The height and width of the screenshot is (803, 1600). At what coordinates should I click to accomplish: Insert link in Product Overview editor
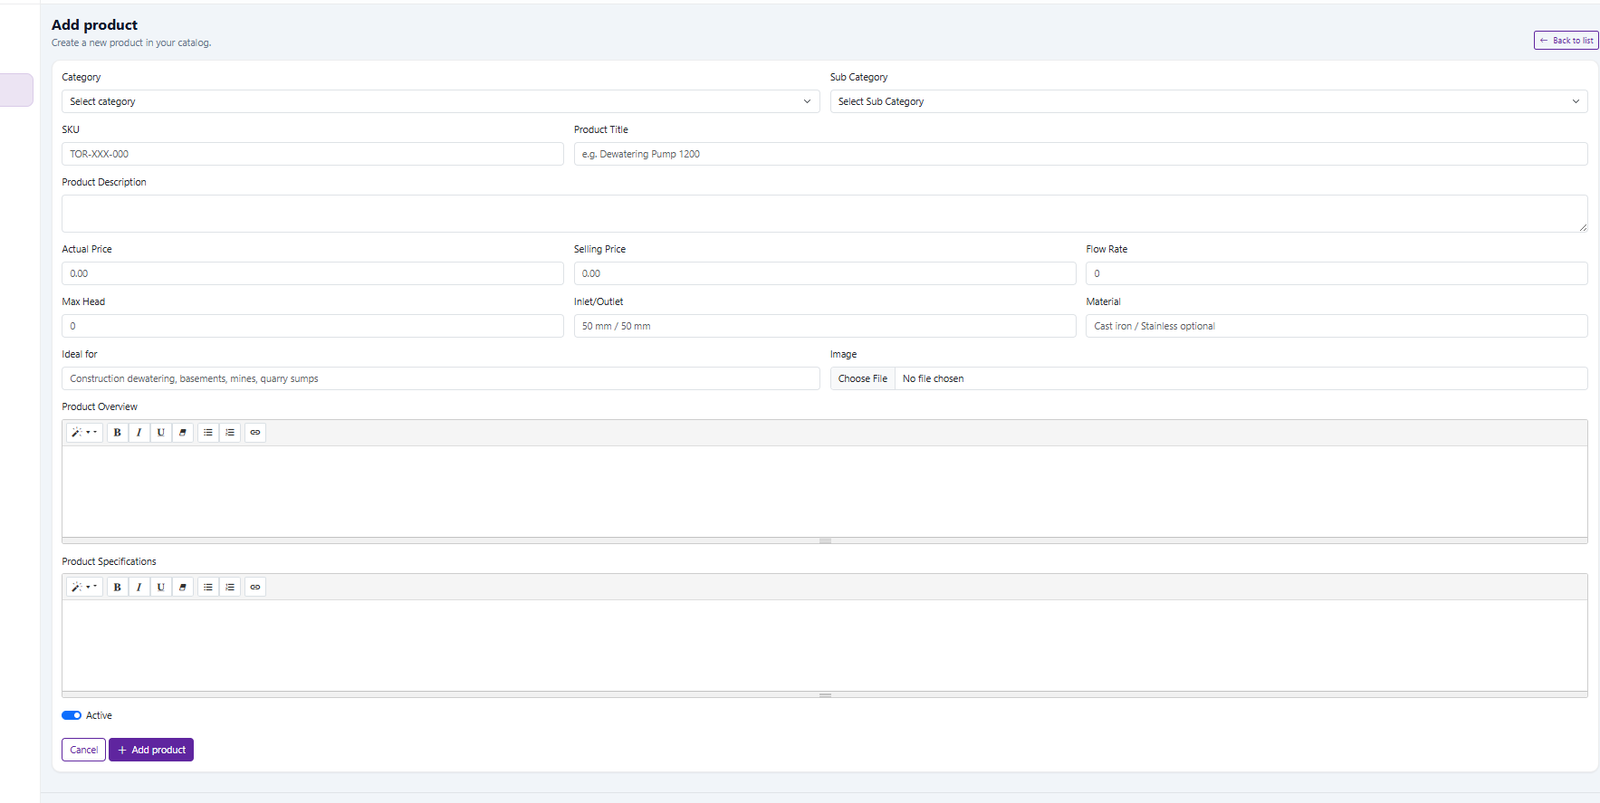(x=255, y=433)
